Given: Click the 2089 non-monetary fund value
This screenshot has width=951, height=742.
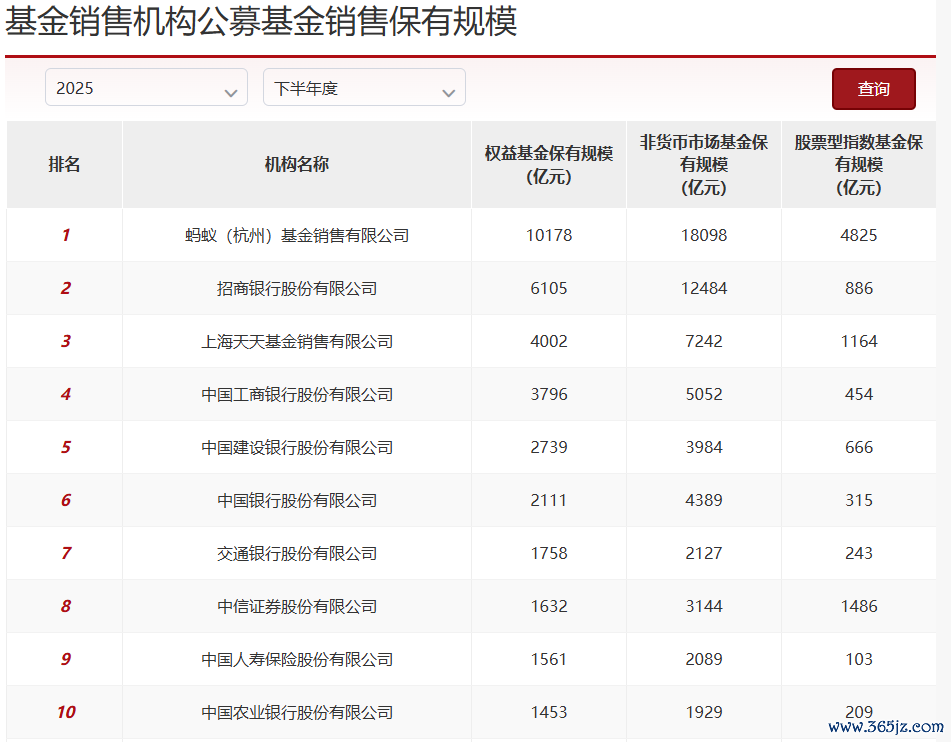Looking at the screenshot, I should [x=704, y=659].
